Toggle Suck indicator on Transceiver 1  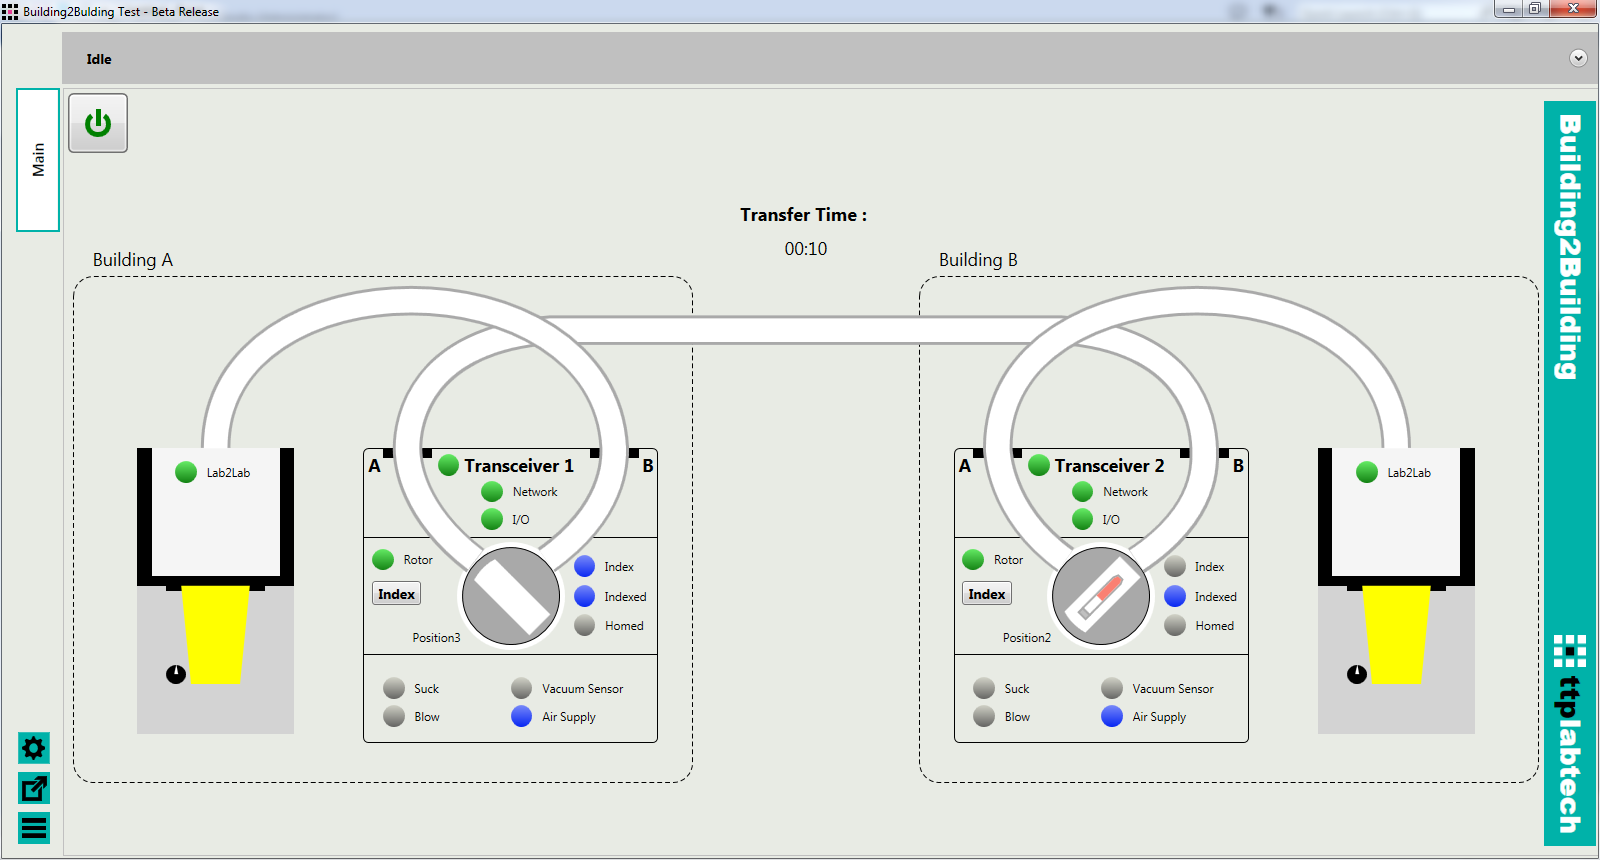[394, 688]
